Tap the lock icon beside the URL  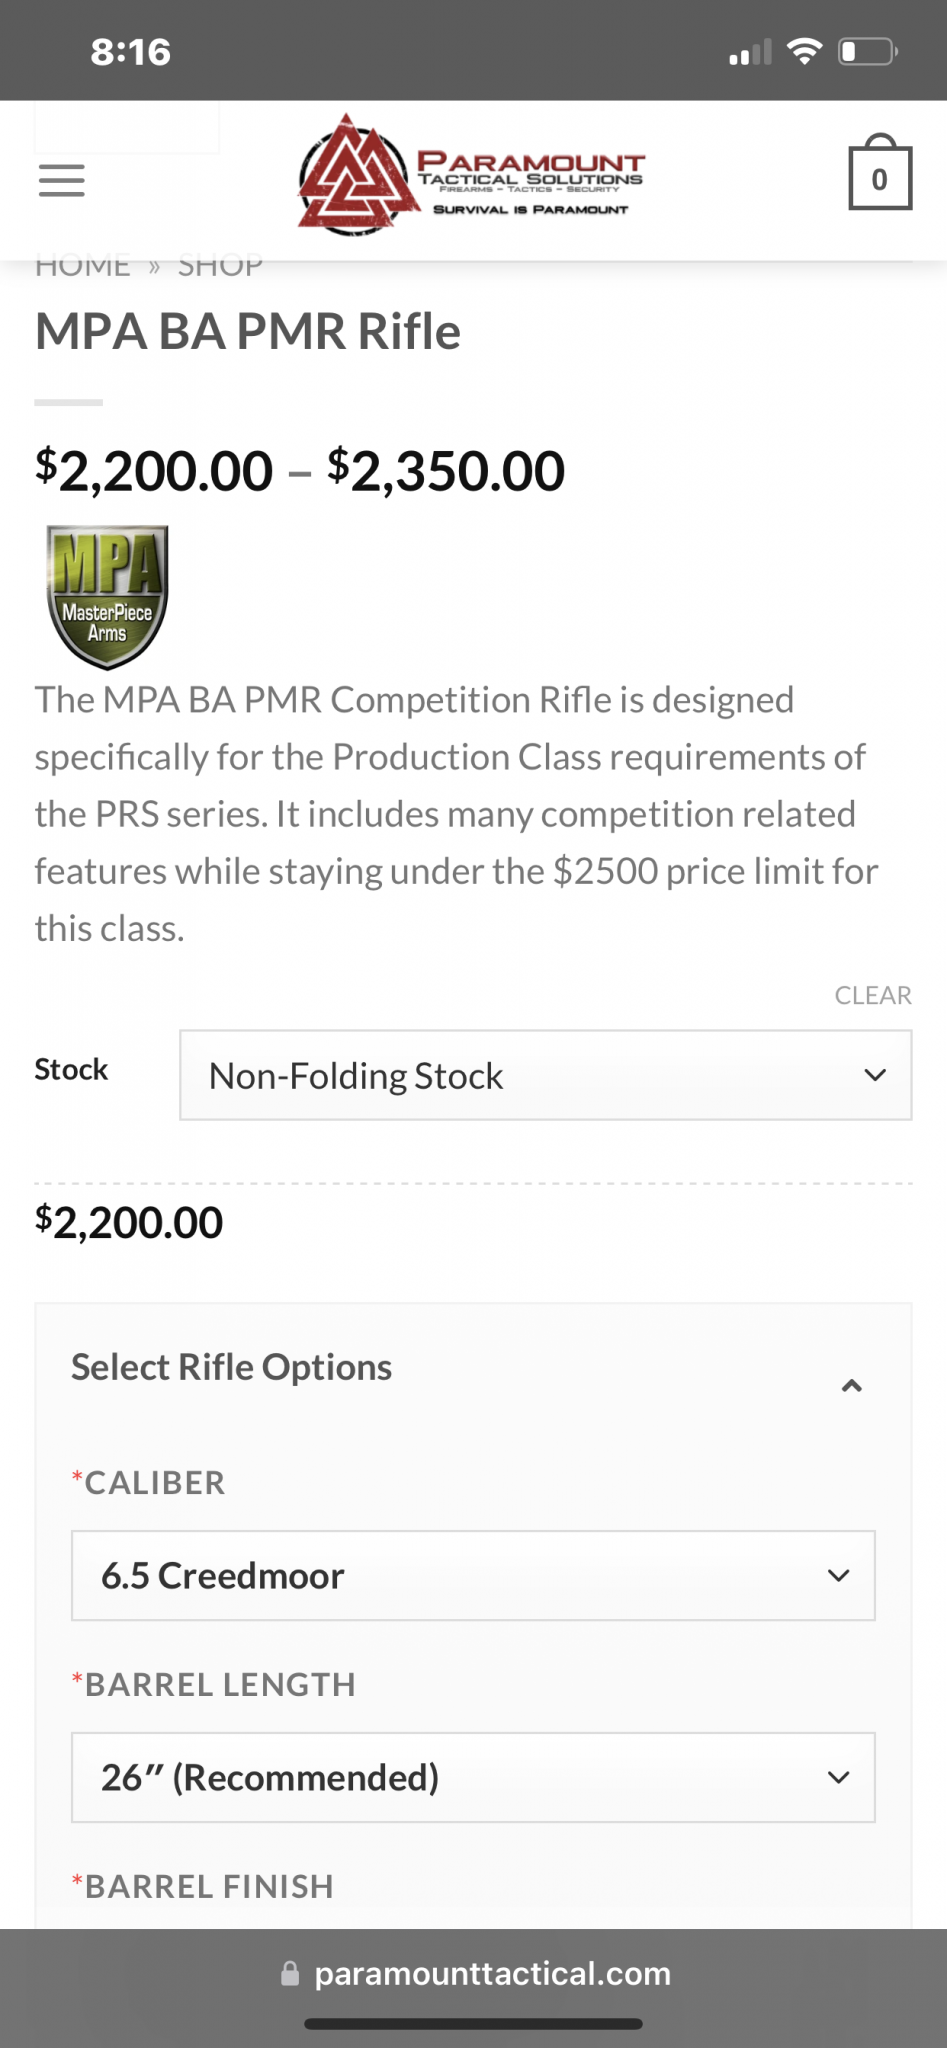click(x=290, y=1973)
